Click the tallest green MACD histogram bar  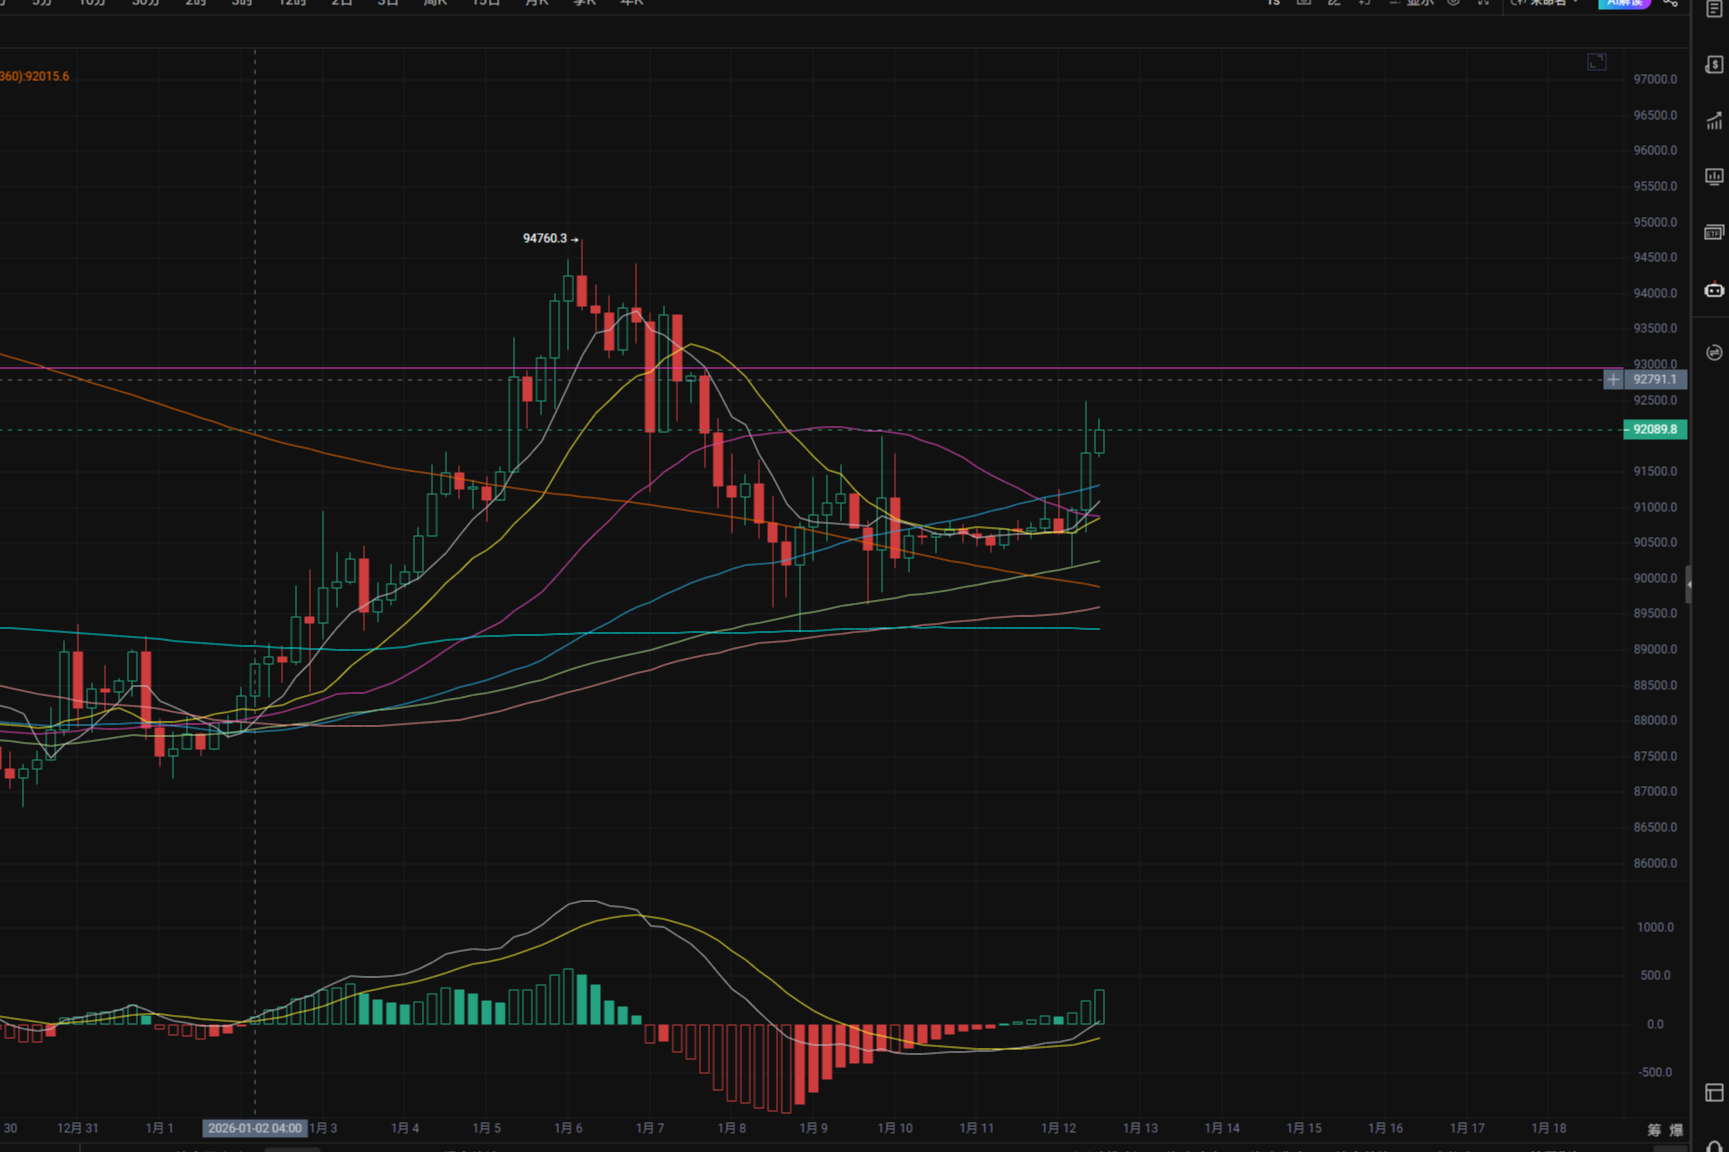tap(568, 996)
